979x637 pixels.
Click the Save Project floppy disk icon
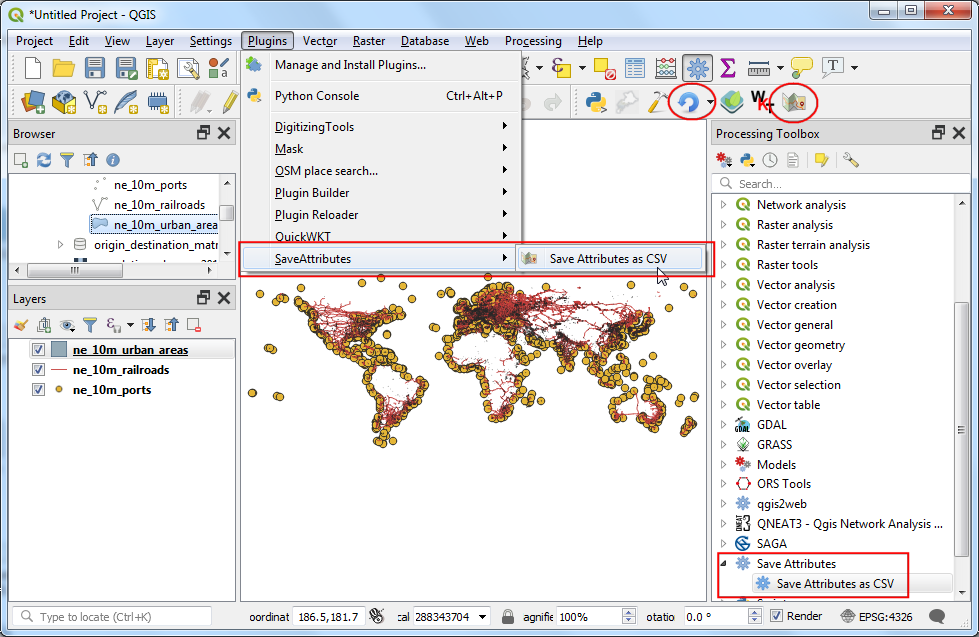(x=95, y=68)
